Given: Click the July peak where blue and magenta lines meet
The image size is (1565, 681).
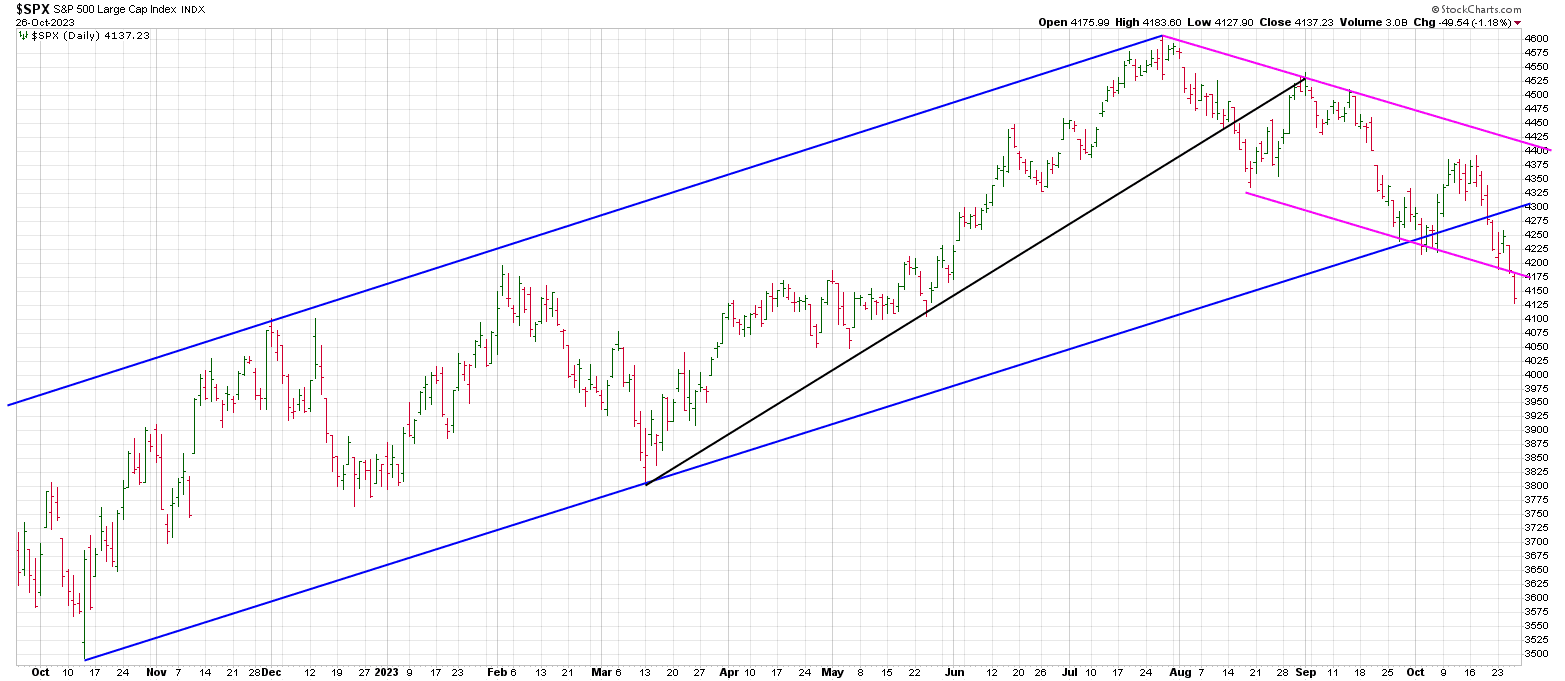Looking at the screenshot, I should point(1162,36).
